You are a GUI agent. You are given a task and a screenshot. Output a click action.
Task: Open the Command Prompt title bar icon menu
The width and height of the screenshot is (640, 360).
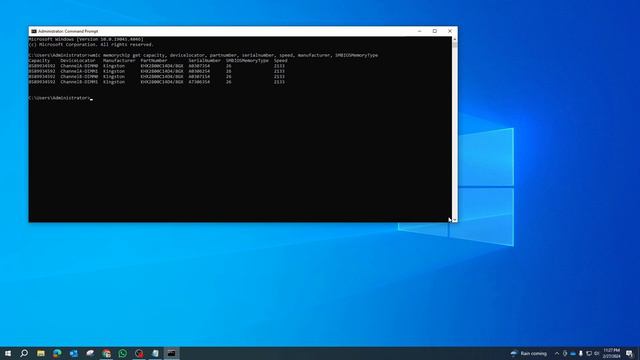tap(34, 31)
